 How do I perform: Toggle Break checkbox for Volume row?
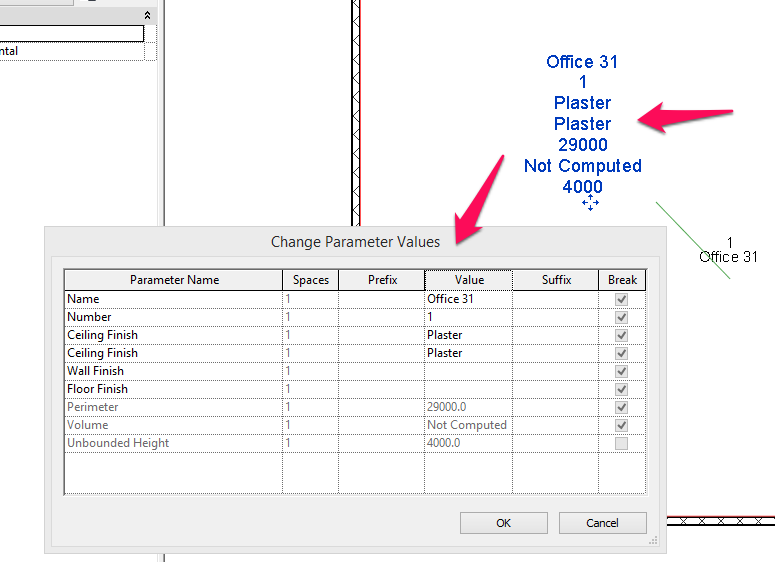click(x=621, y=426)
